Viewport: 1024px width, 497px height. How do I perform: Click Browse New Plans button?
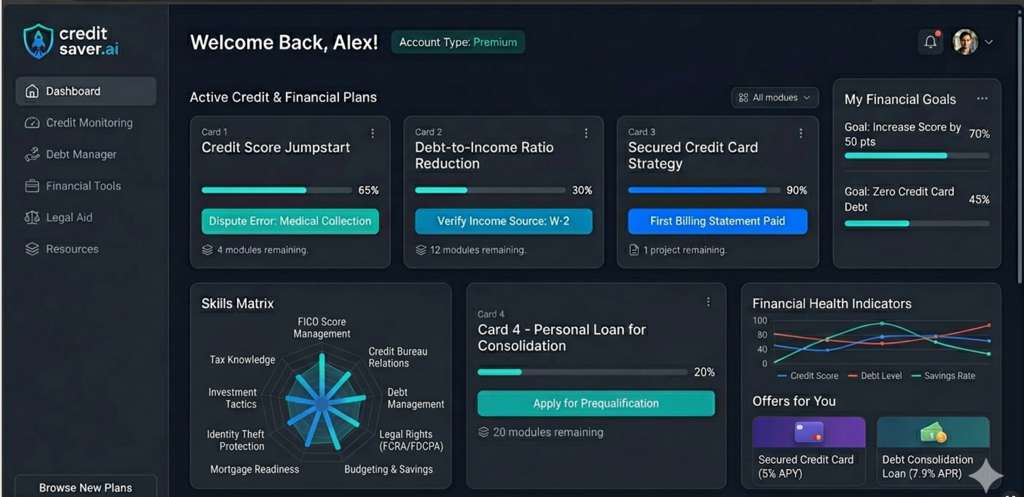(x=85, y=487)
